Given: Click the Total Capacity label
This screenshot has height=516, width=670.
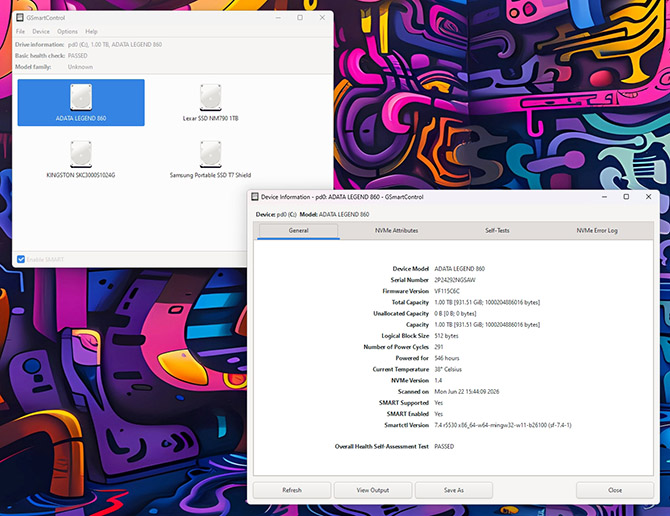Looking at the screenshot, I should pos(410,302).
